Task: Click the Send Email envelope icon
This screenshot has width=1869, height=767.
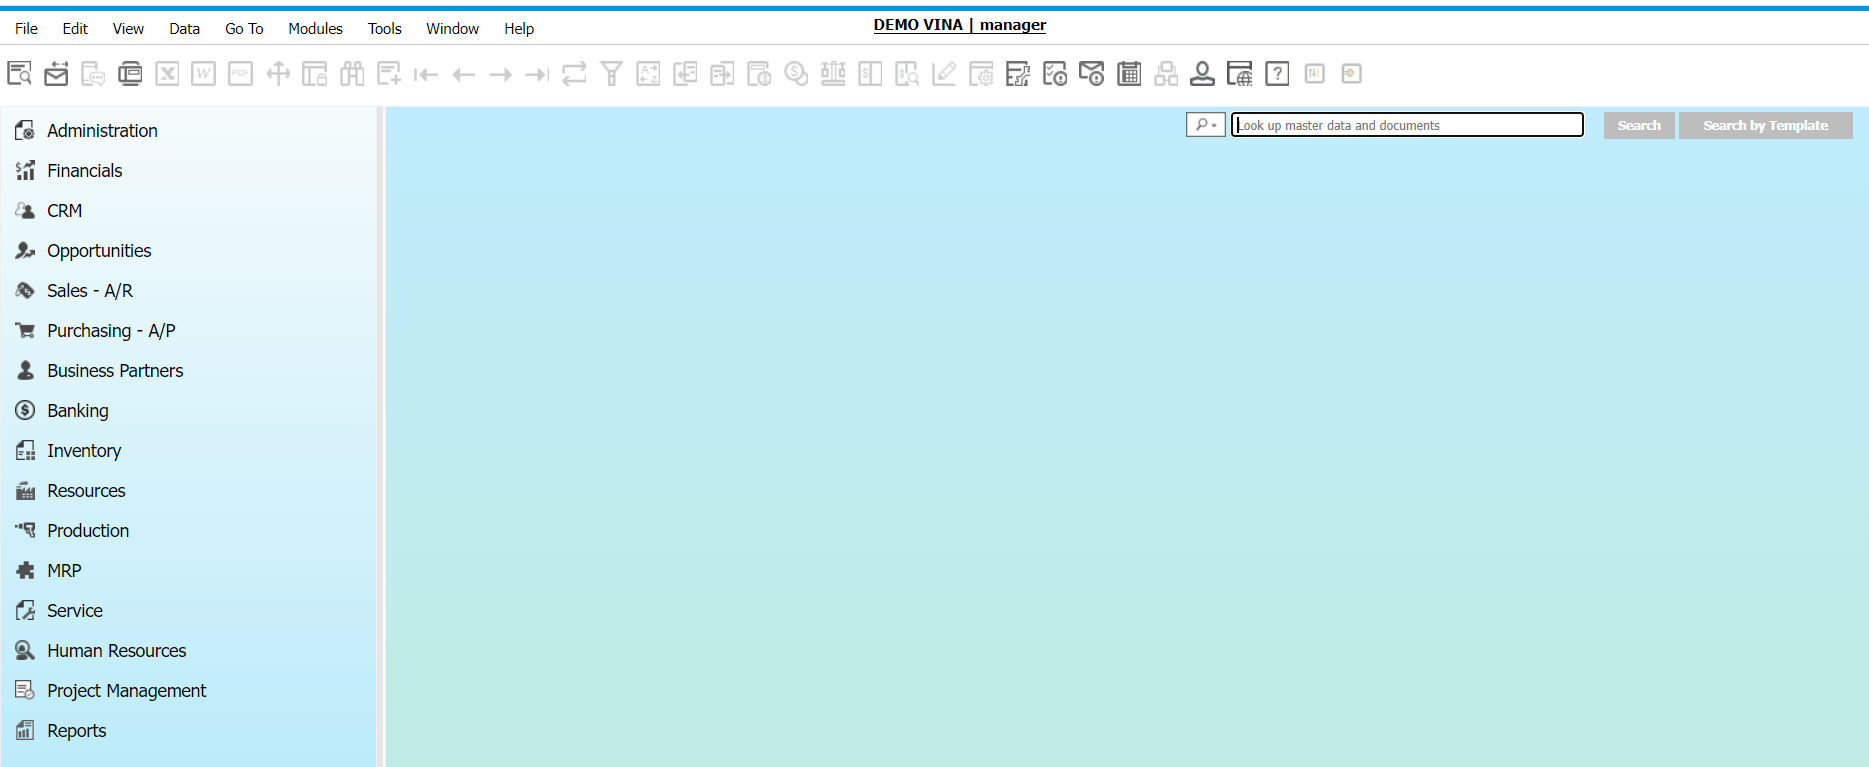Action: (x=56, y=73)
